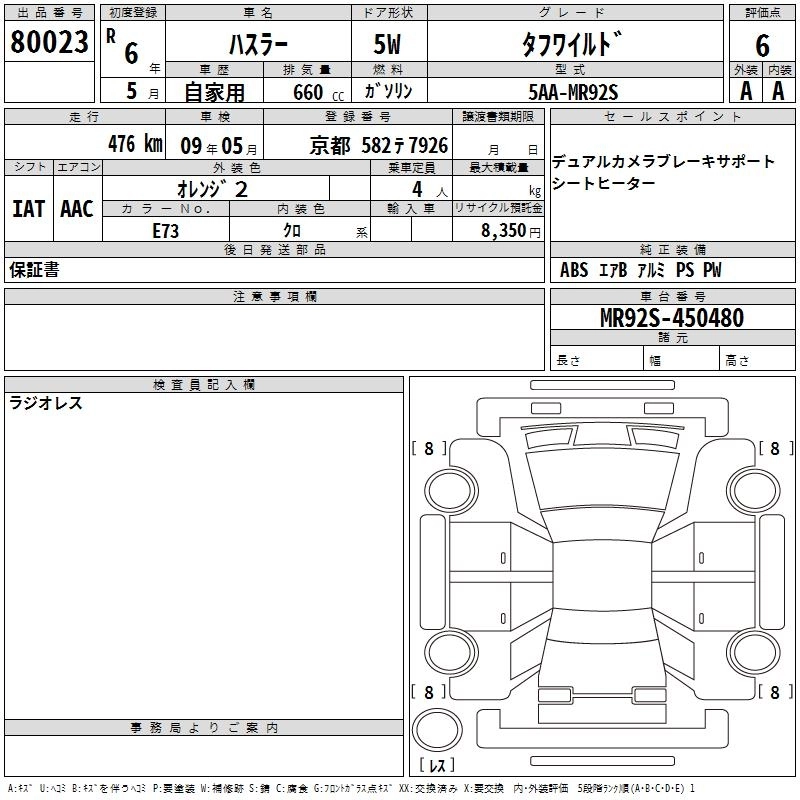Select the bottom-right tire circle on diagram

point(751,652)
